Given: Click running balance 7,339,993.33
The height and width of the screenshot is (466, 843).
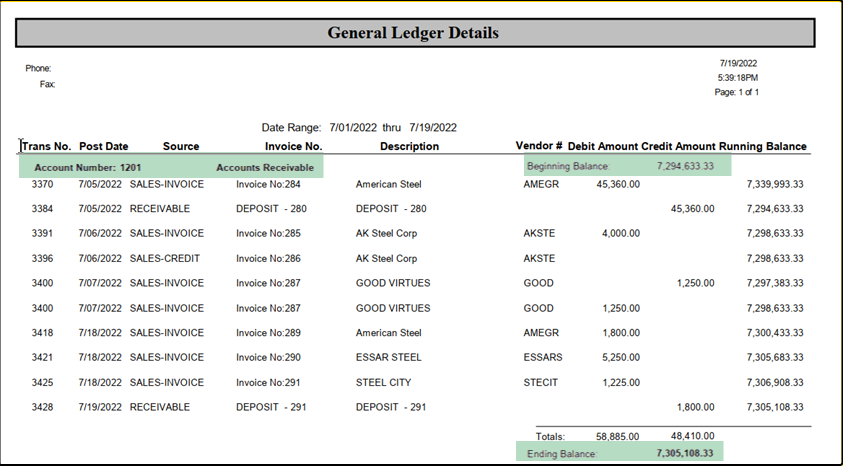Looking at the screenshot, I should click(775, 184).
